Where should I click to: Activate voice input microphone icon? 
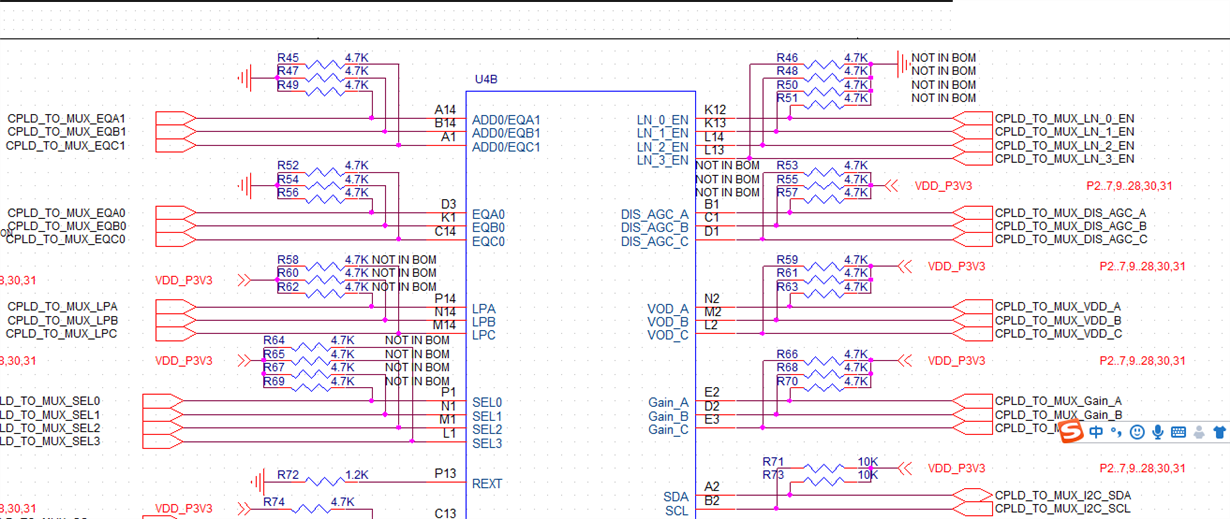point(1158,432)
